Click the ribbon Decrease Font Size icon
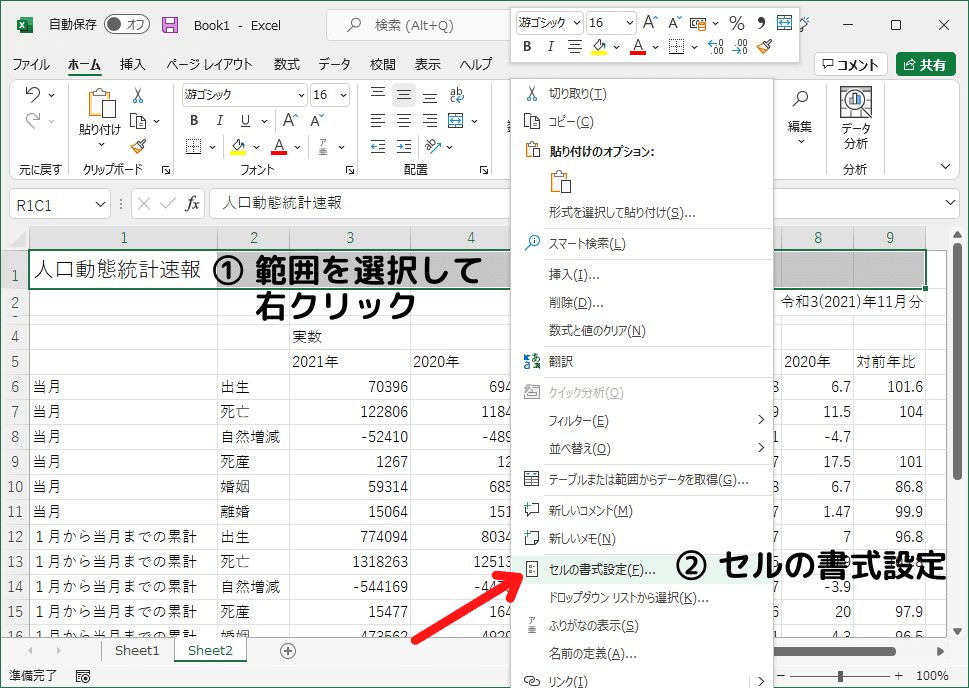This screenshot has width=969, height=688. click(x=317, y=121)
